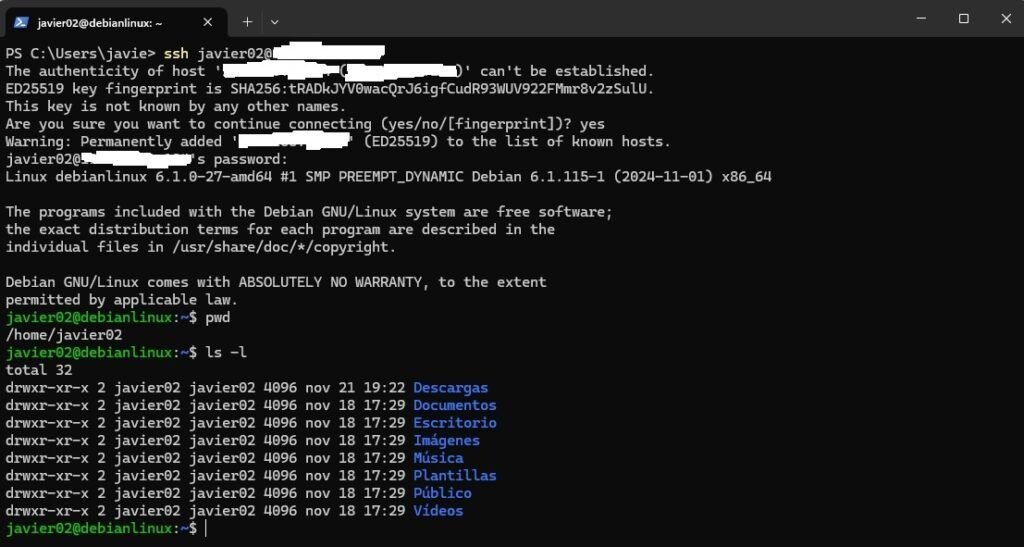
Task: Click the PowerShell icon on the tab
Action: pyautogui.click(x=21, y=22)
